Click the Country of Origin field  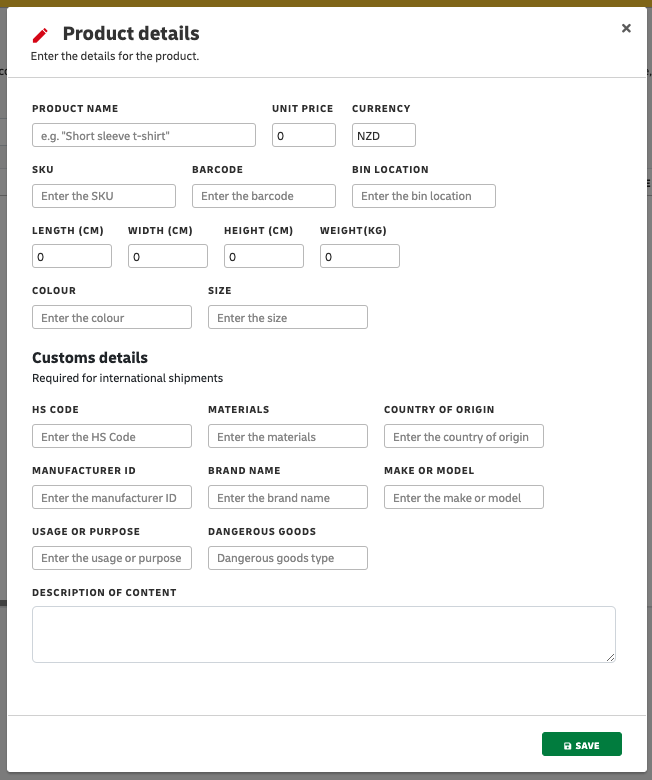click(464, 436)
